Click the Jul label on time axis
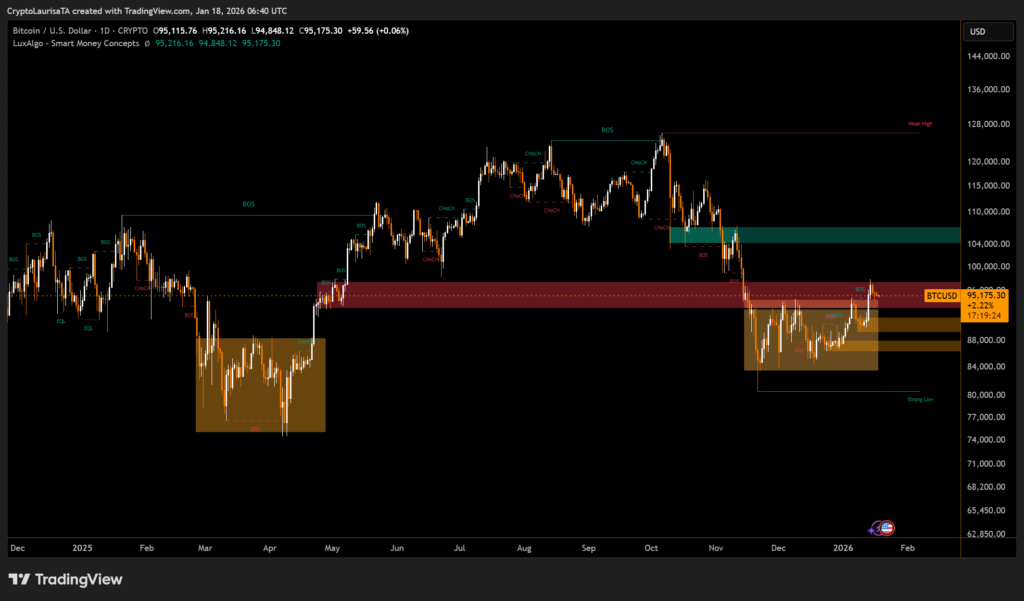This screenshot has height=601, width=1024. [x=460, y=548]
